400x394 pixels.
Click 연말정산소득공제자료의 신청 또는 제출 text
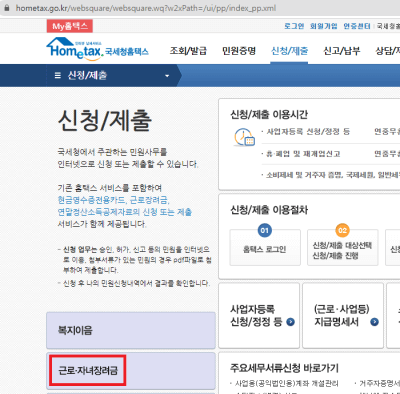point(125,212)
